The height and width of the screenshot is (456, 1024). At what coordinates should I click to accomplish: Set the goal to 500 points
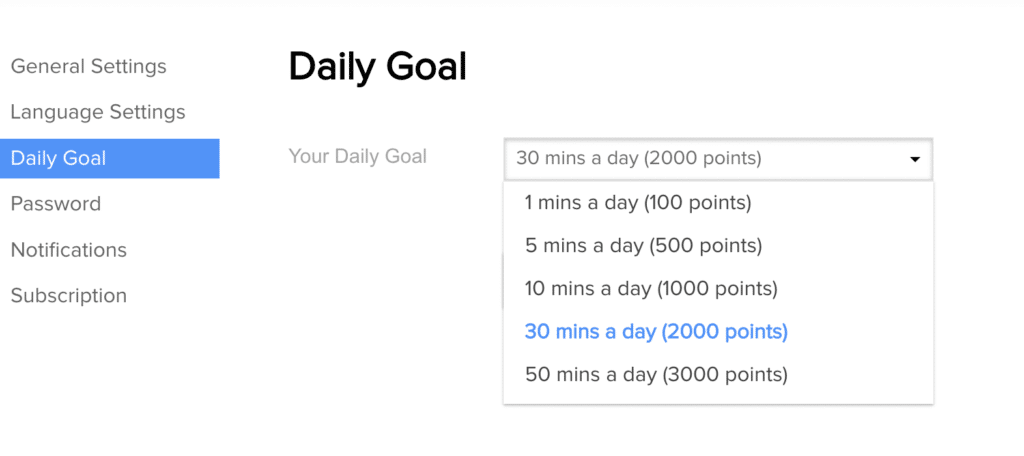(x=707, y=246)
